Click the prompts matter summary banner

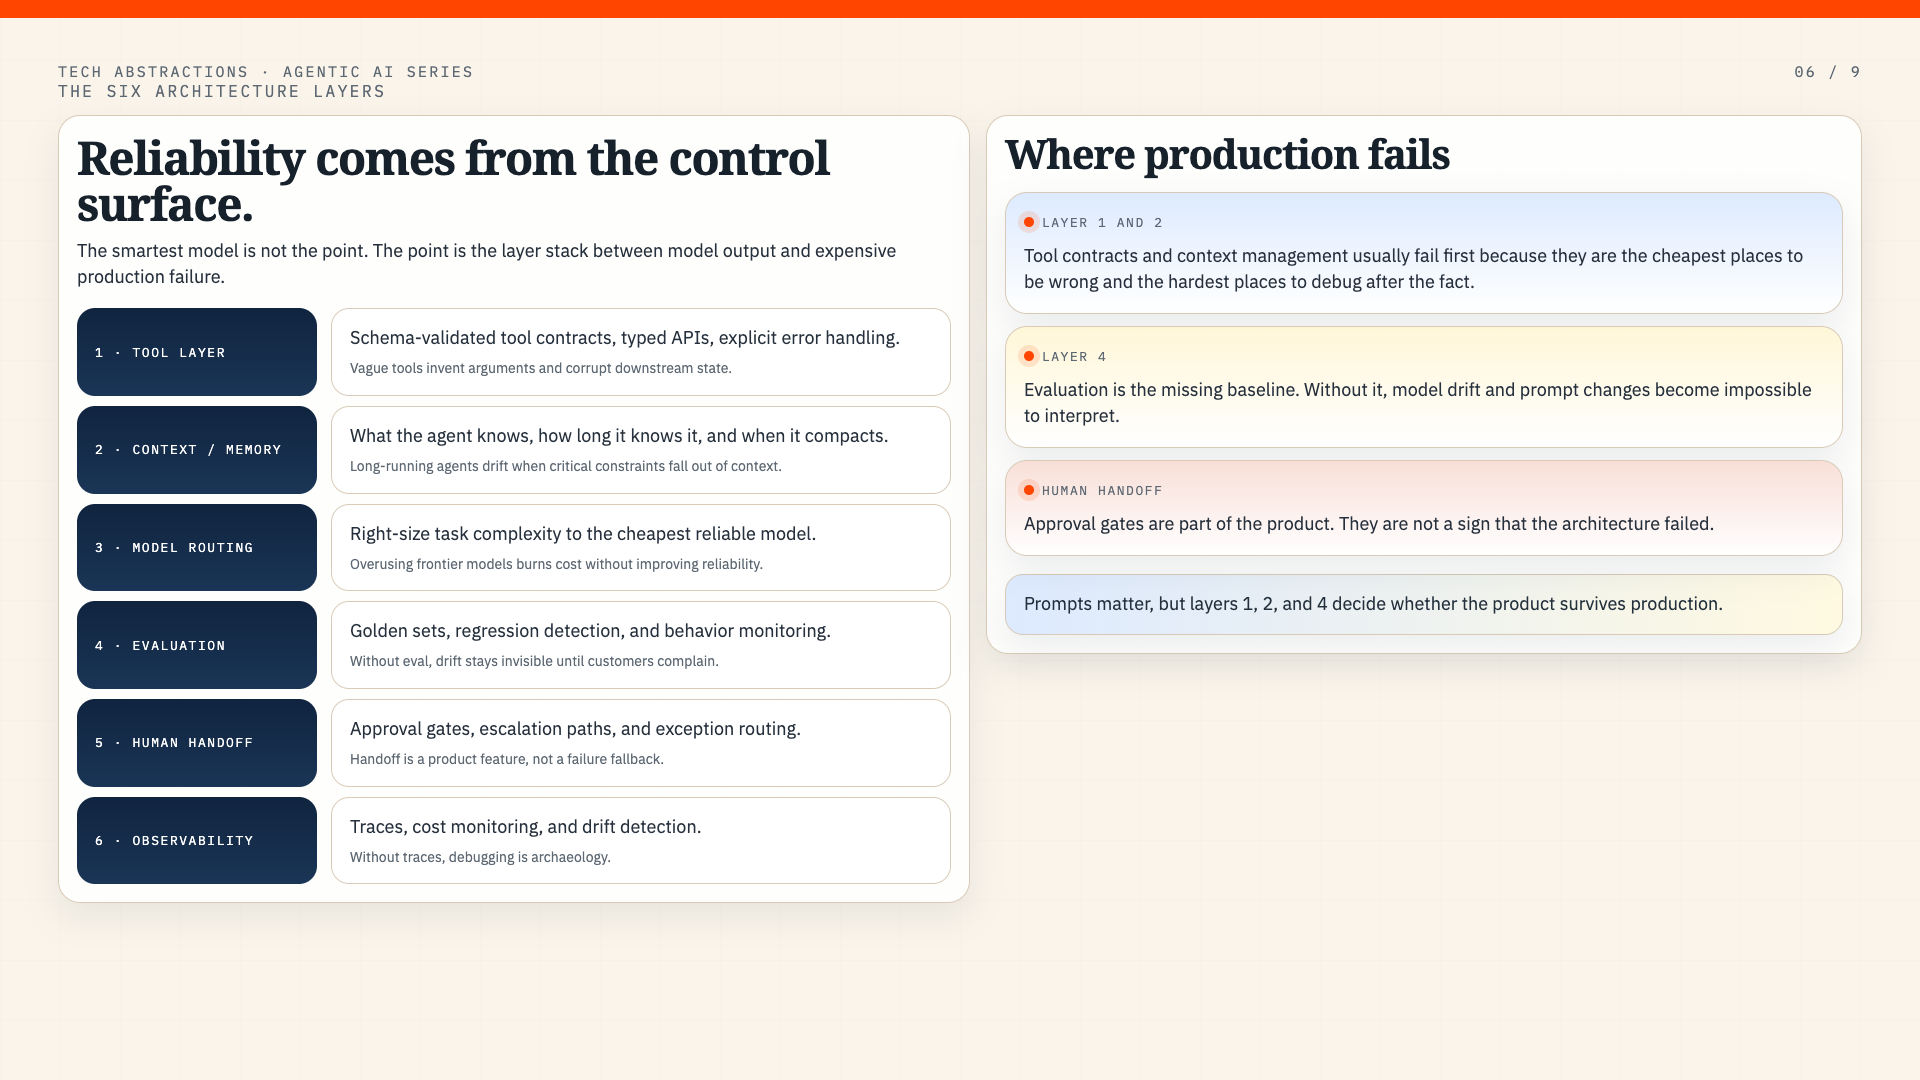(1424, 604)
